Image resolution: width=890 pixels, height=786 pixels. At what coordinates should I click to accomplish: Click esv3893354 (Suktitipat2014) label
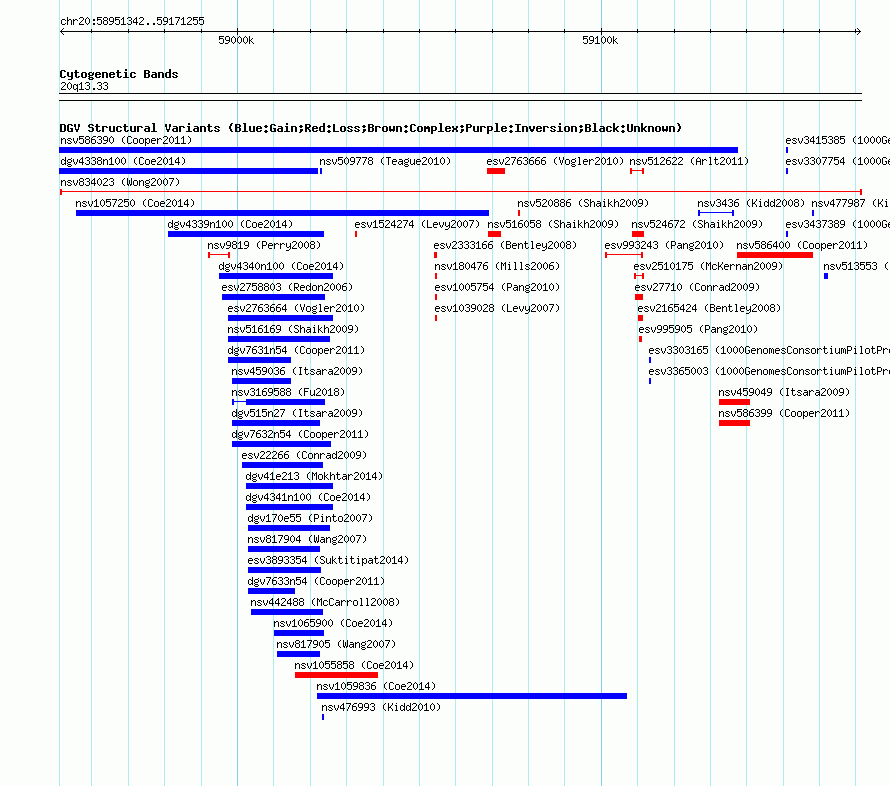coord(328,560)
